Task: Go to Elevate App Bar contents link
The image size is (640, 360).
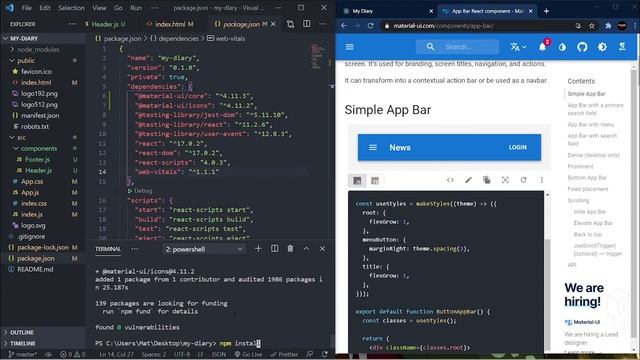Action: (x=593, y=223)
